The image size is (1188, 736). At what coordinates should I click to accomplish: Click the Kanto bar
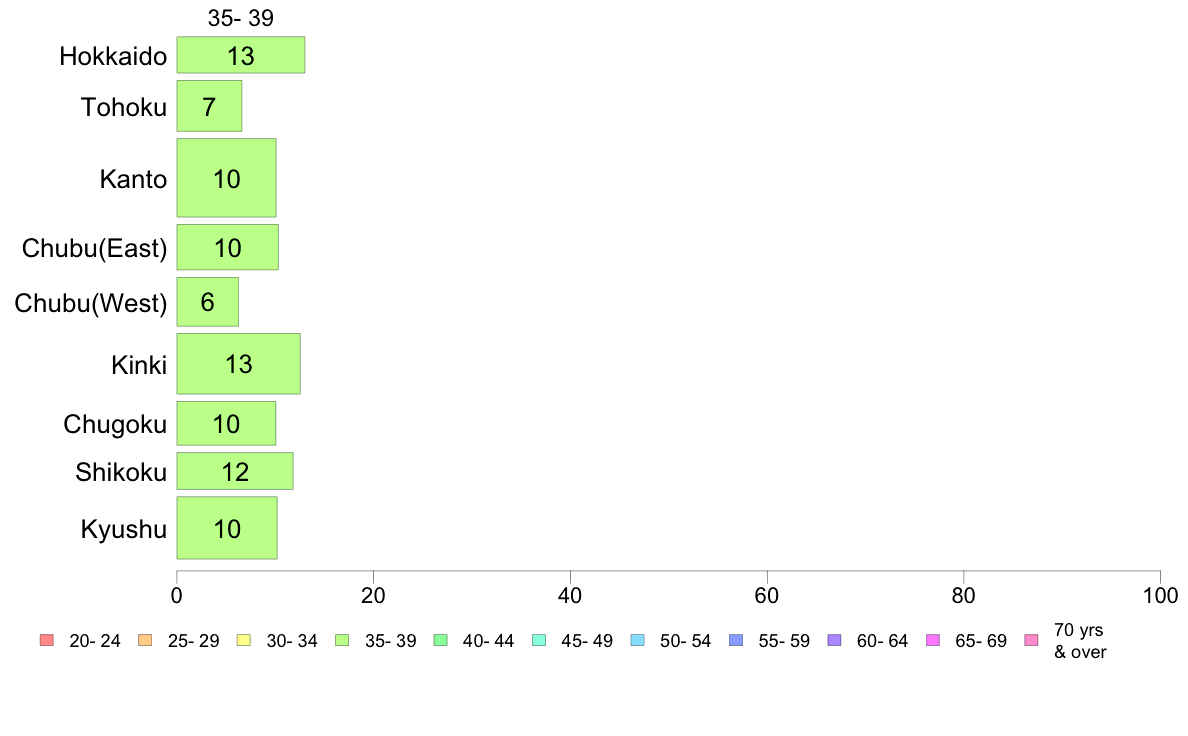(227, 178)
